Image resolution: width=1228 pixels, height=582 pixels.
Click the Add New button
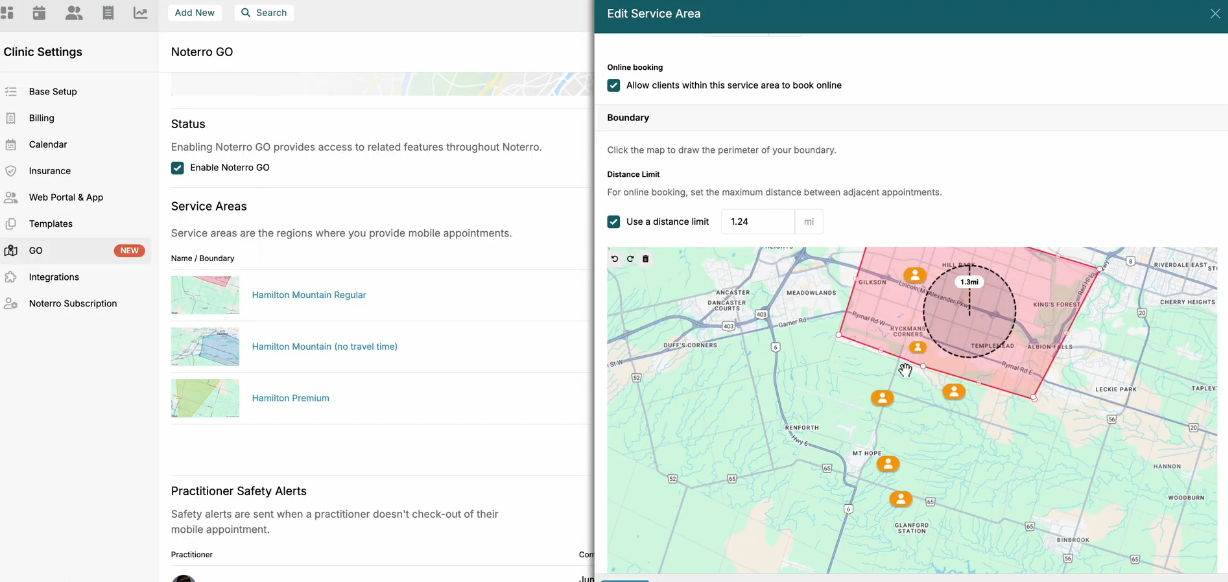195,12
